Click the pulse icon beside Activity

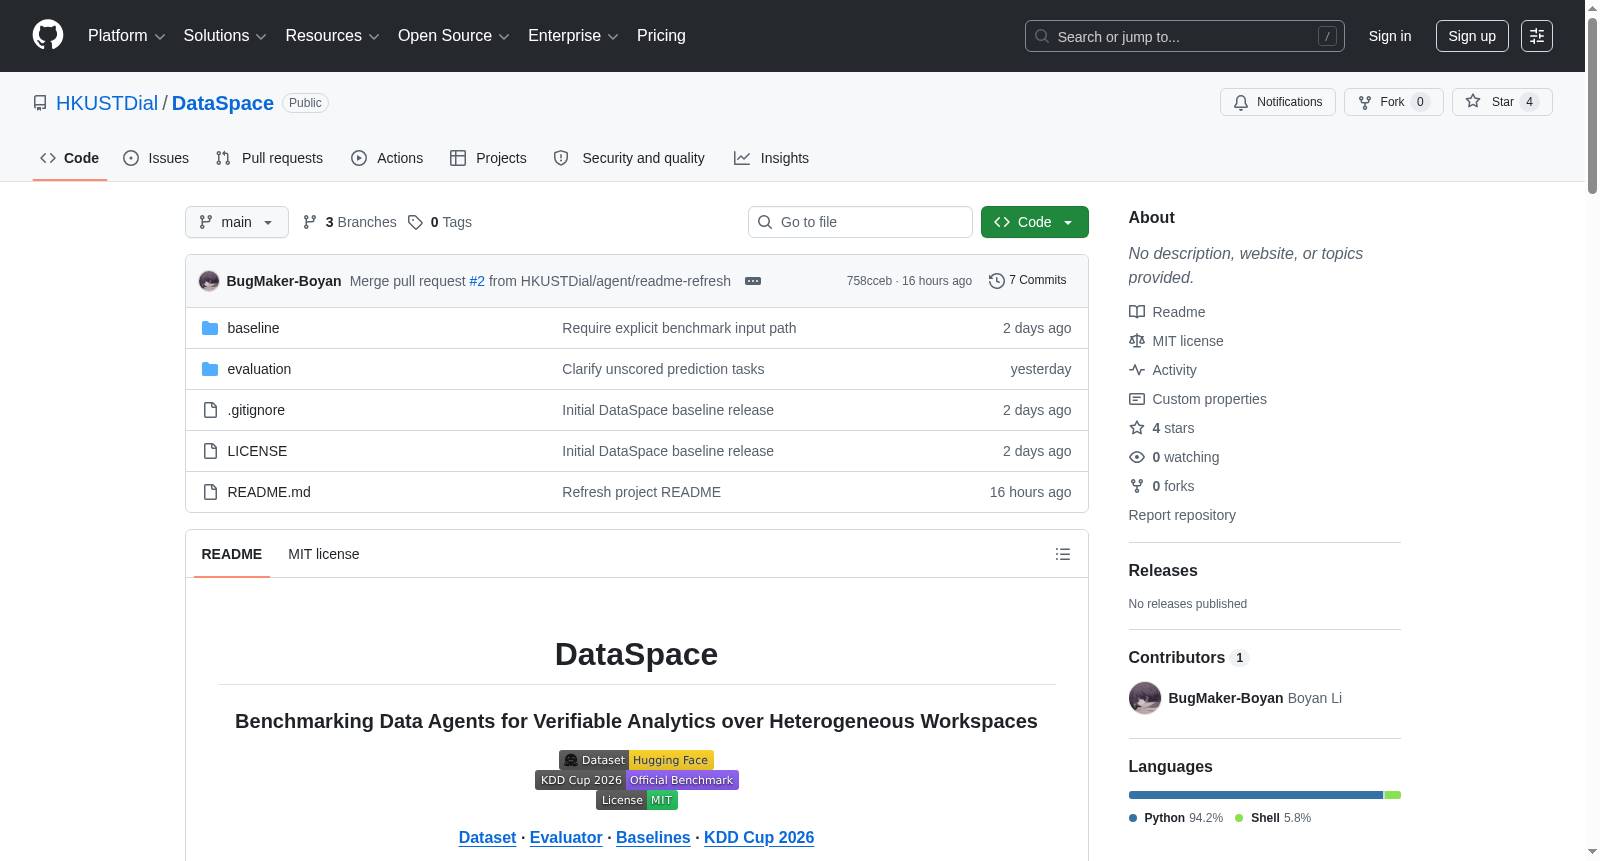[1137, 370]
